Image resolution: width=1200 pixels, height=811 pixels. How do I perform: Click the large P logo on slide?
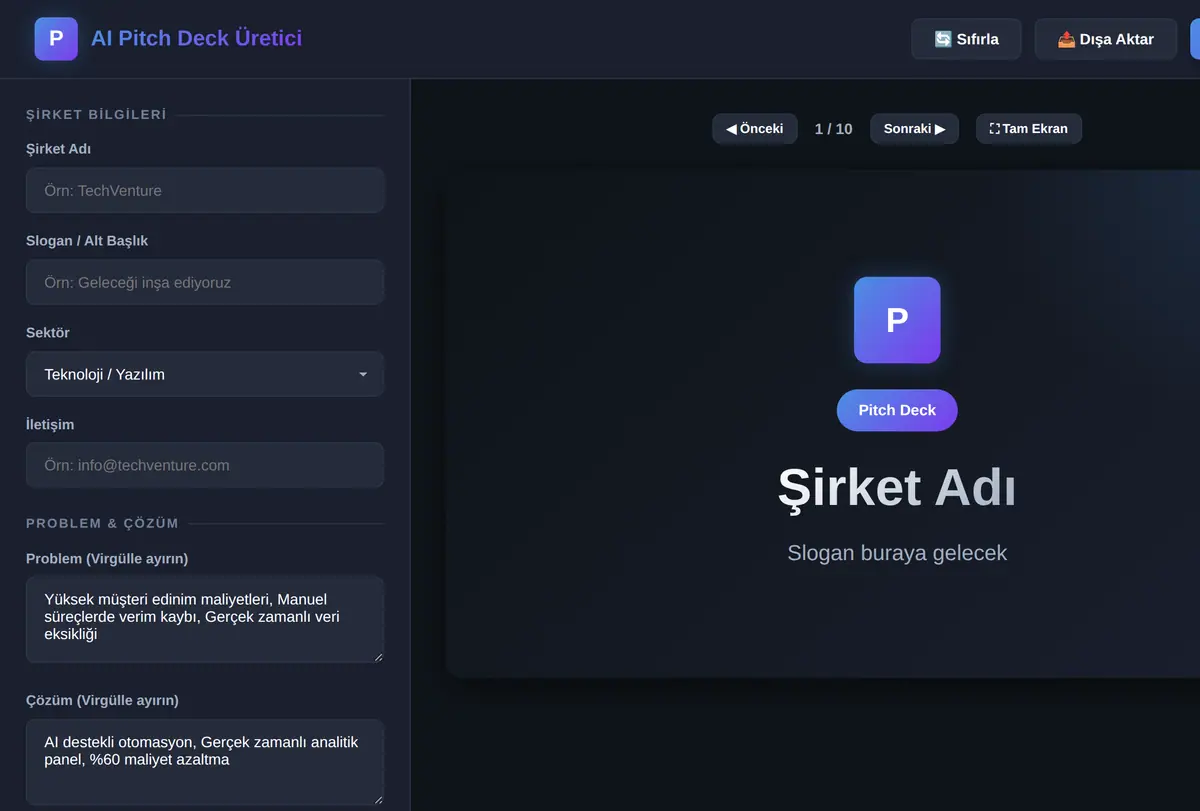pos(897,320)
